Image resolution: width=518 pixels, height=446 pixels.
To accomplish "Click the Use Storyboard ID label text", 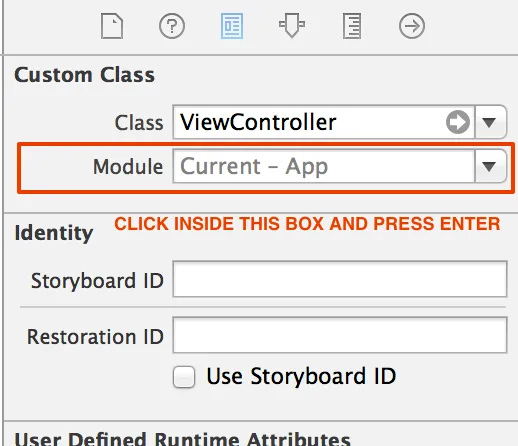I will click(x=301, y=376).
